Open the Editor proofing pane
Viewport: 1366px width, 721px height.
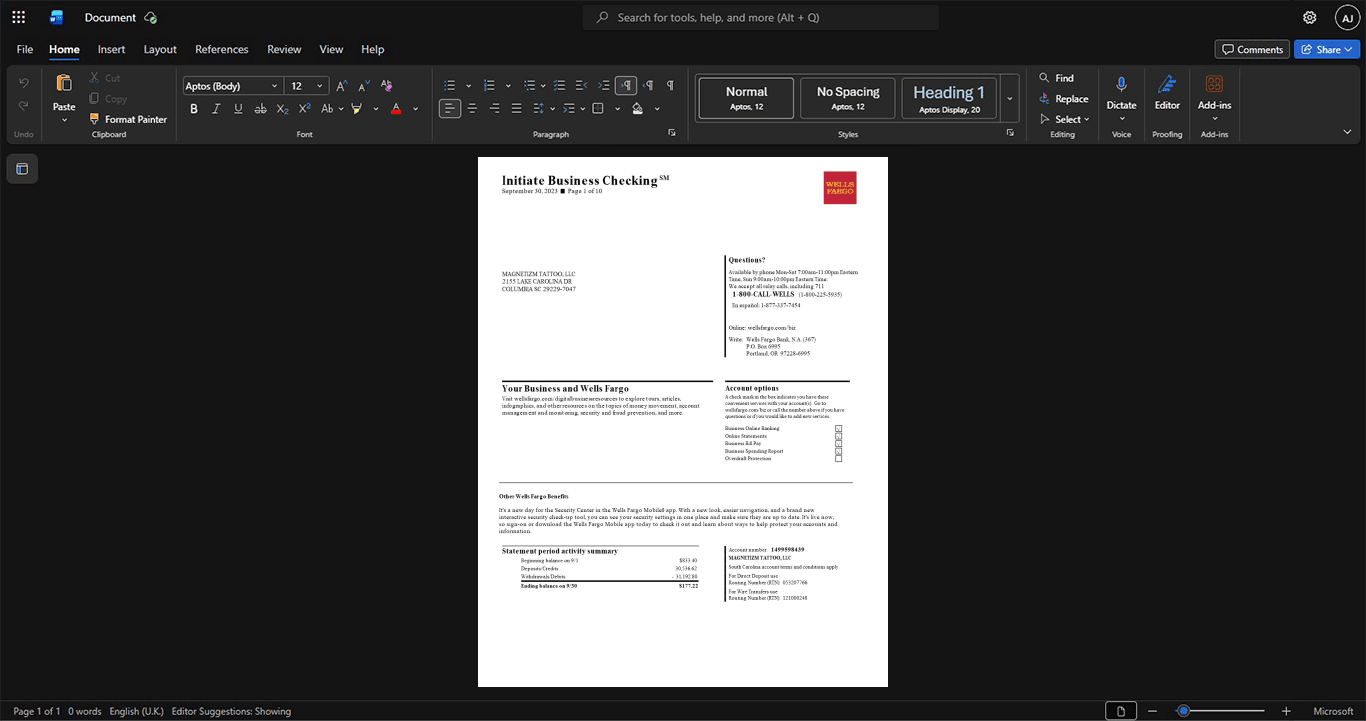1167,91
